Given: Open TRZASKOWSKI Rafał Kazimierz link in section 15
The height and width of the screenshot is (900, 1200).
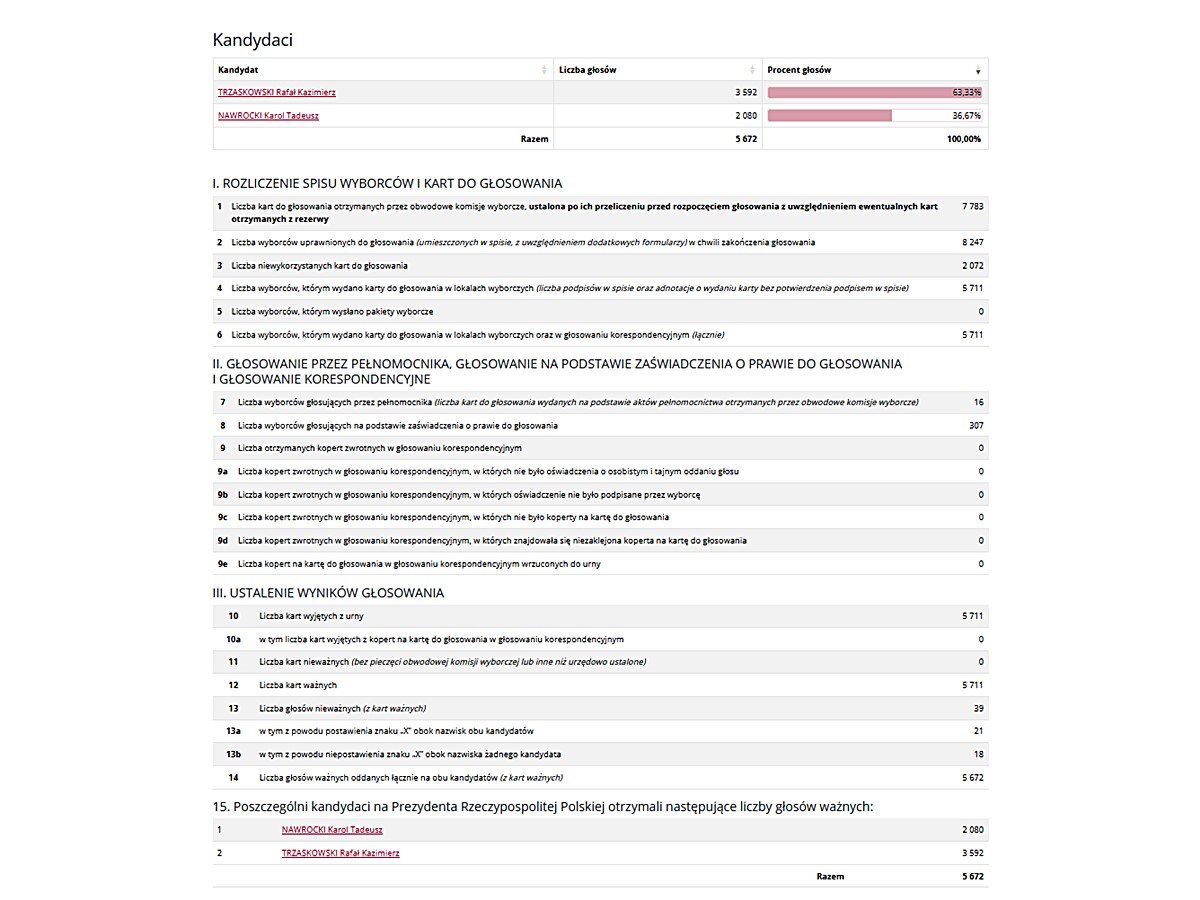Looking at the screenshot, I should tap(340, 853).
